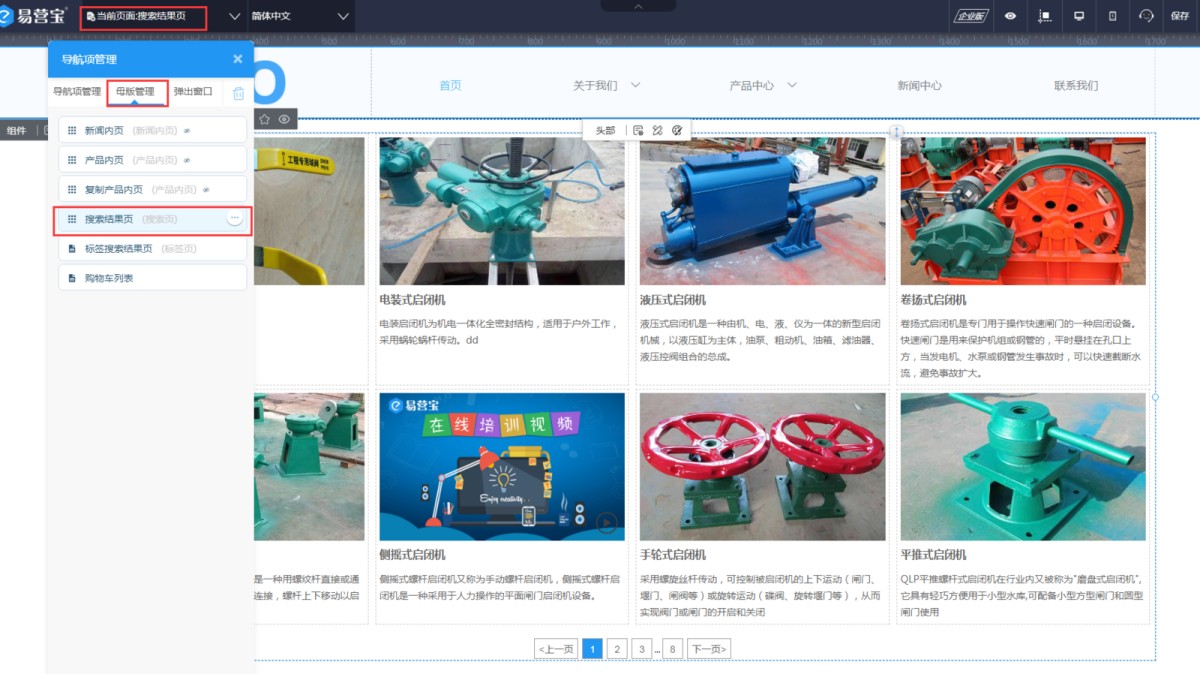Image resolution: width=1200 pixels, height=674 pixels.
Task: Click grid handle icon of 新闻内页
Action: [x=72, y=130]
